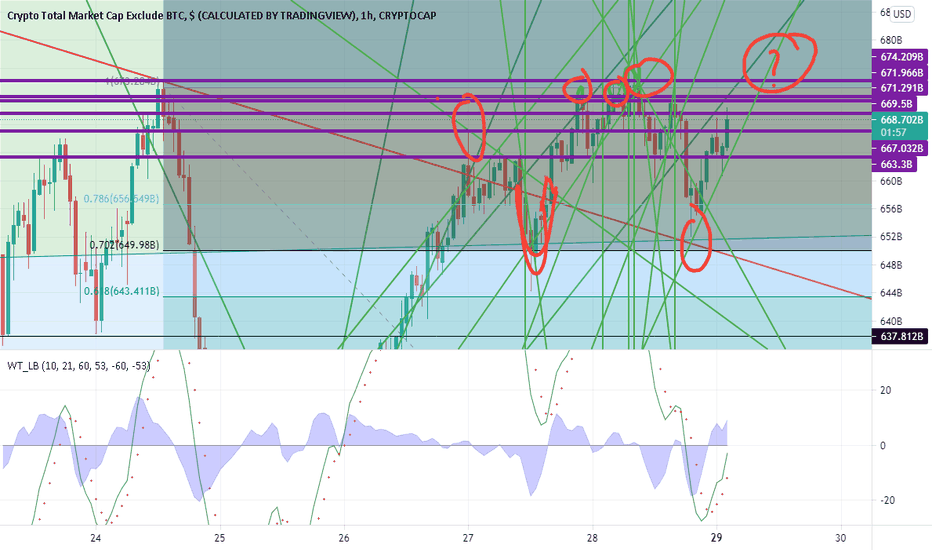Click current price label 668.702B
Screen dimensions: 932x550
[902, 120]
